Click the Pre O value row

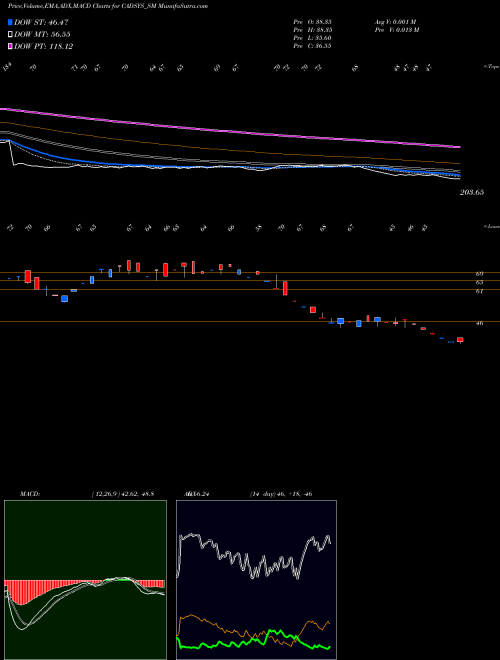[312, 21]
